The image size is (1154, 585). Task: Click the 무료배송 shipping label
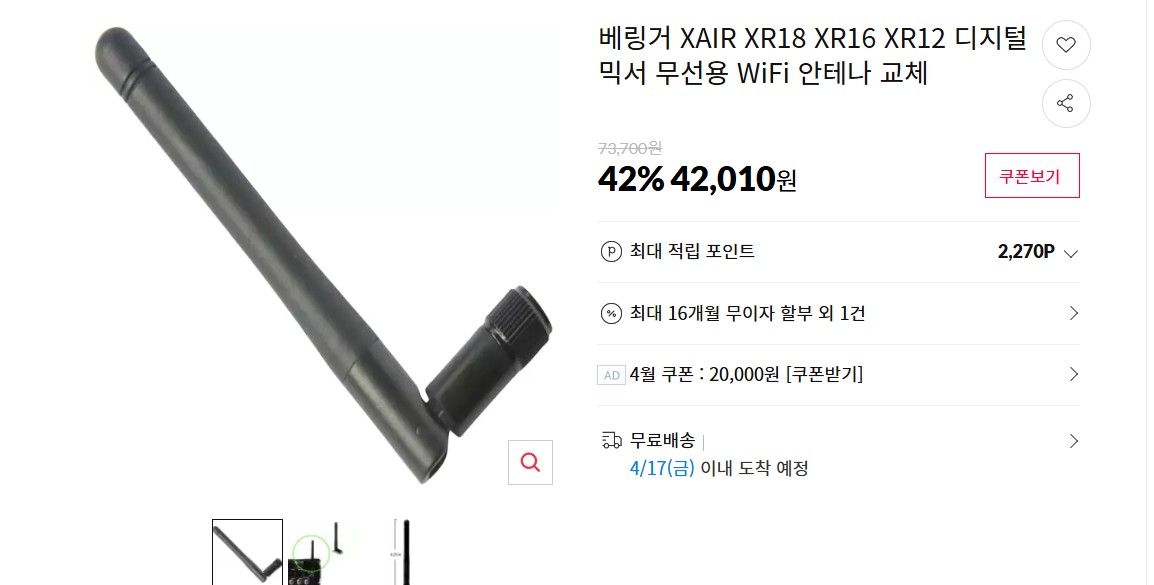(x=662, y=441)
